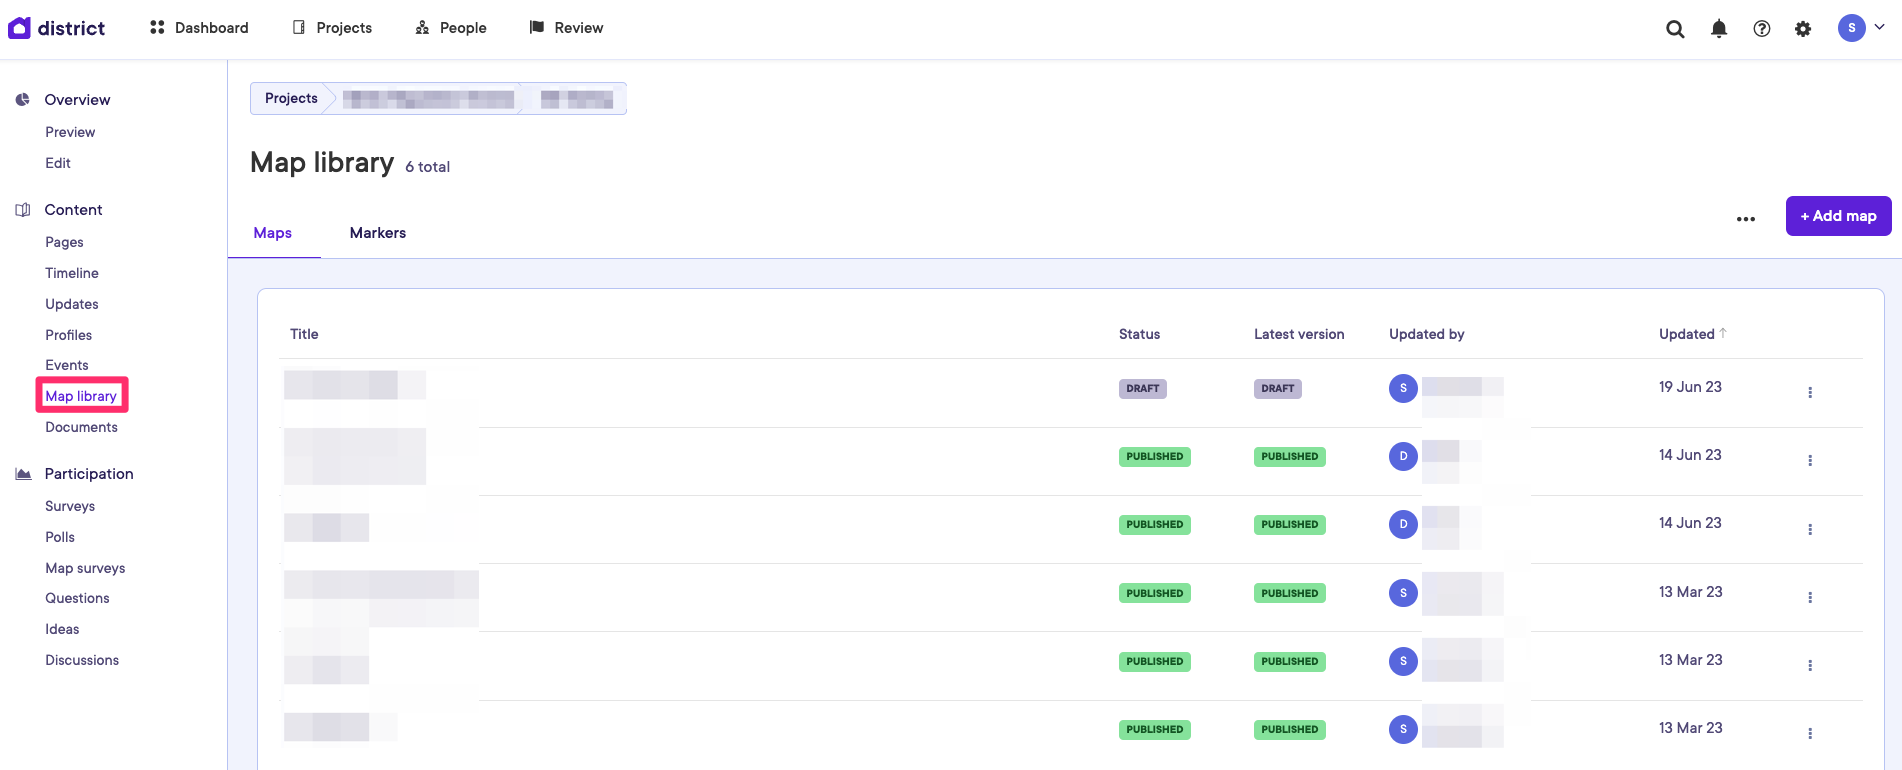Sort by the Updated column arrow
This screenshot has height=770, width=1902.
click(1723, 334)
